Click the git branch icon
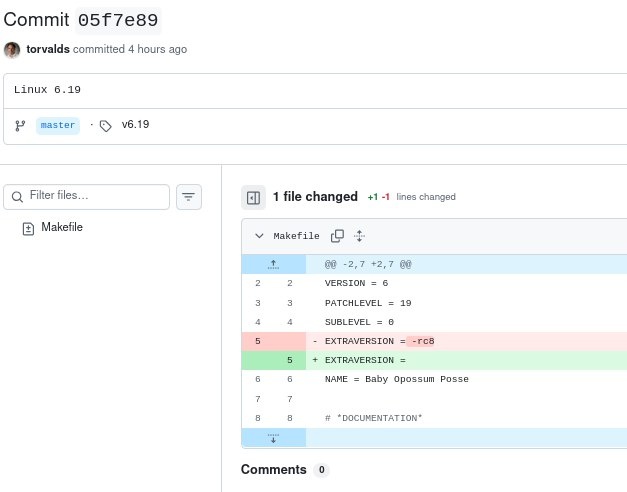 [20, 126]
